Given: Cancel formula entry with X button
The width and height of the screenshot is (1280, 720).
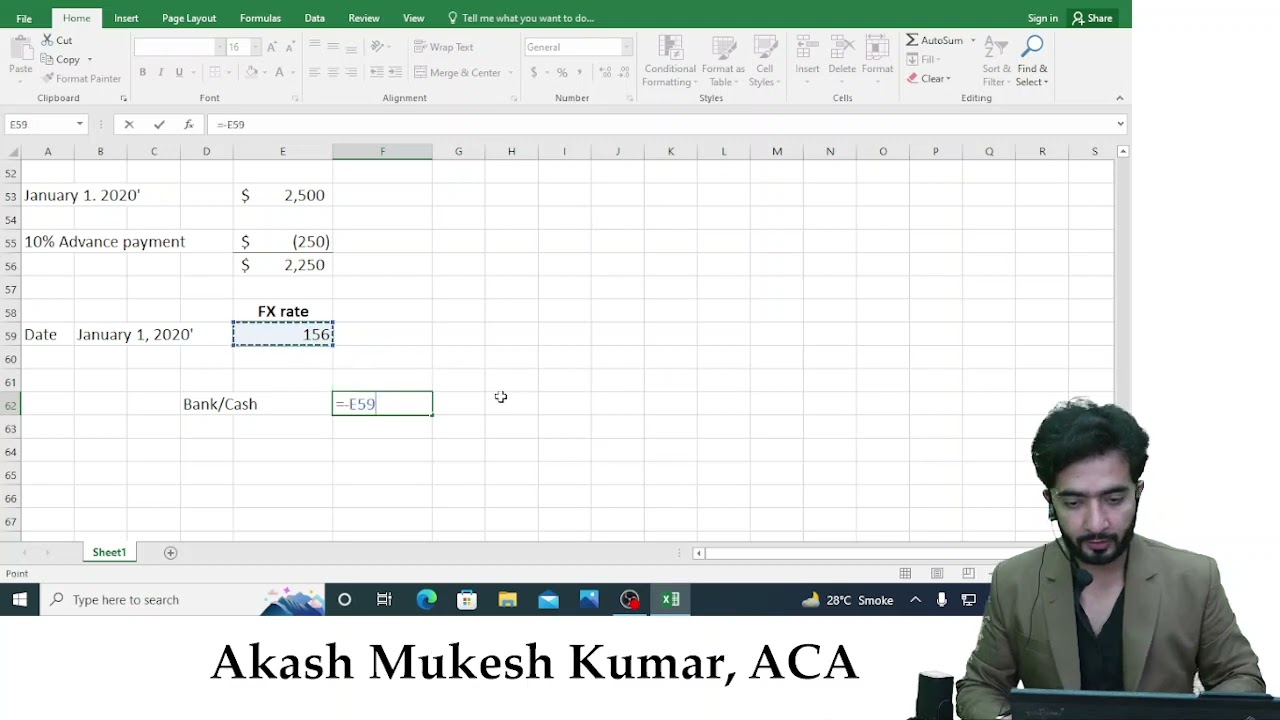Looking at the screenshot, I should tap(129, 124).
